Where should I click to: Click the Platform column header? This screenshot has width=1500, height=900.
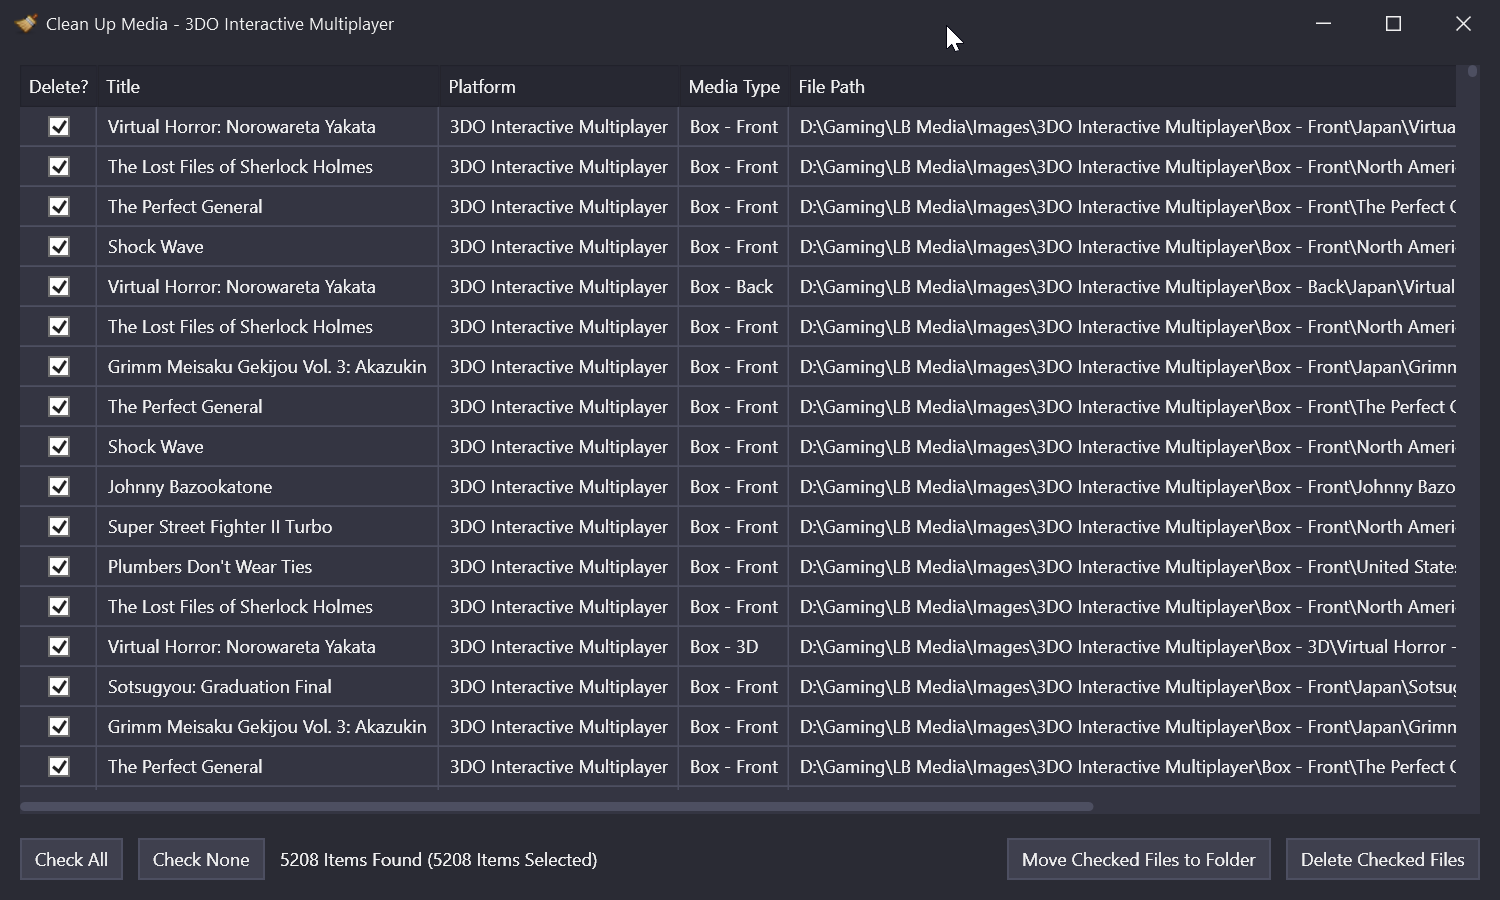tap(559, 87)
